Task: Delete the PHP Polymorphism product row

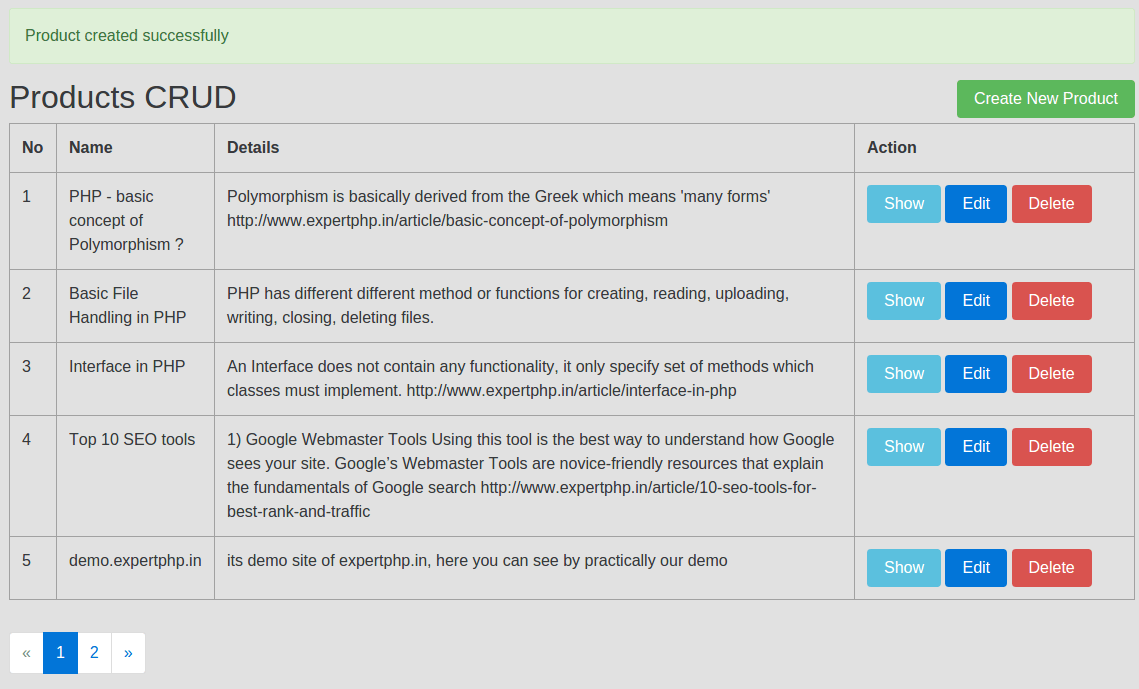Action: pos(1051,204)
